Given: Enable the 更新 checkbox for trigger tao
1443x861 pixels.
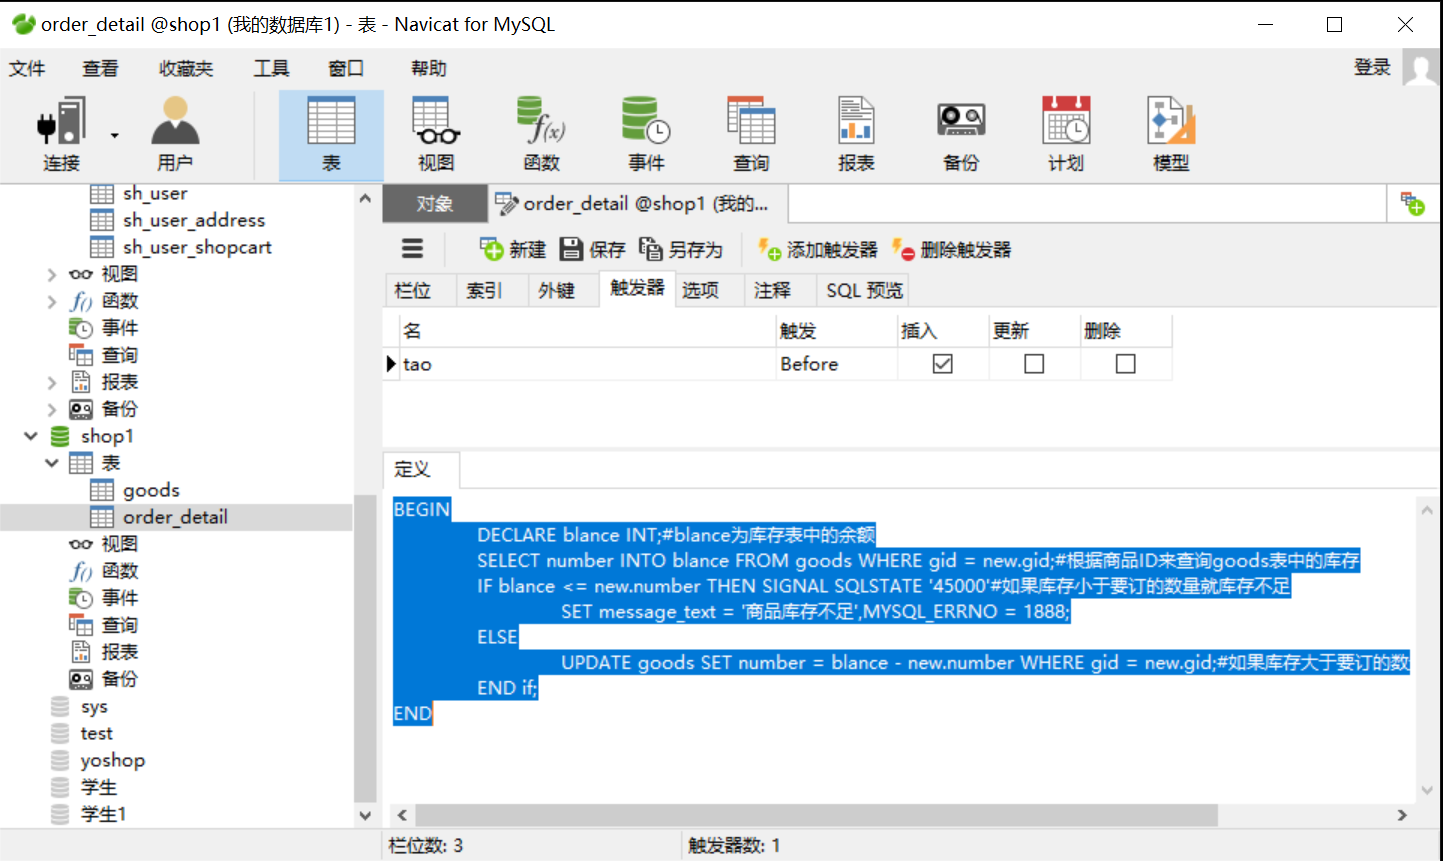Looking at the screenshot, I should tap(1034, 364).
